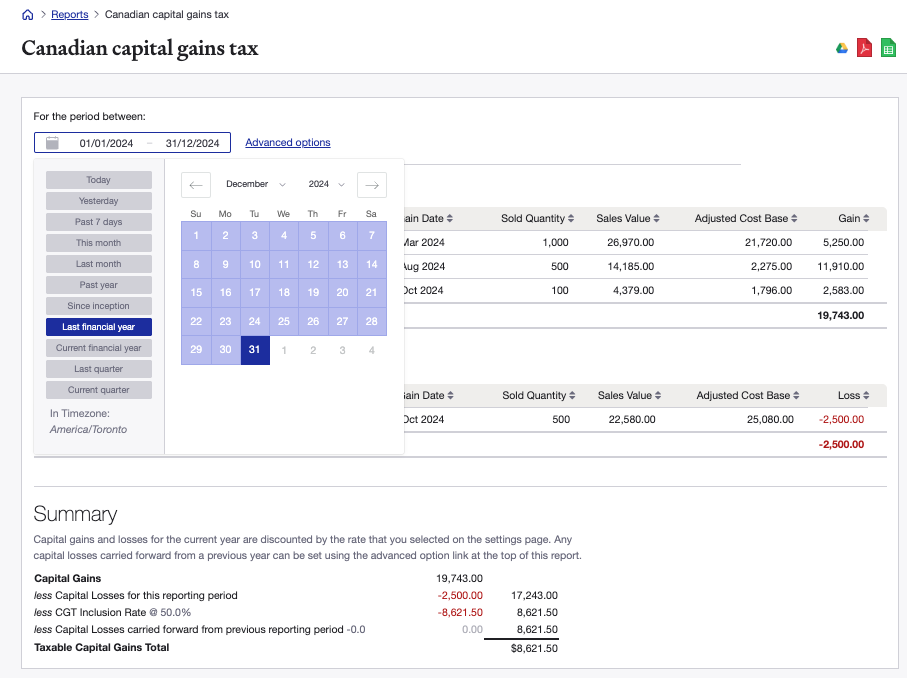
Task: Open the 2024 year dropdown
Action: point(326,184)
